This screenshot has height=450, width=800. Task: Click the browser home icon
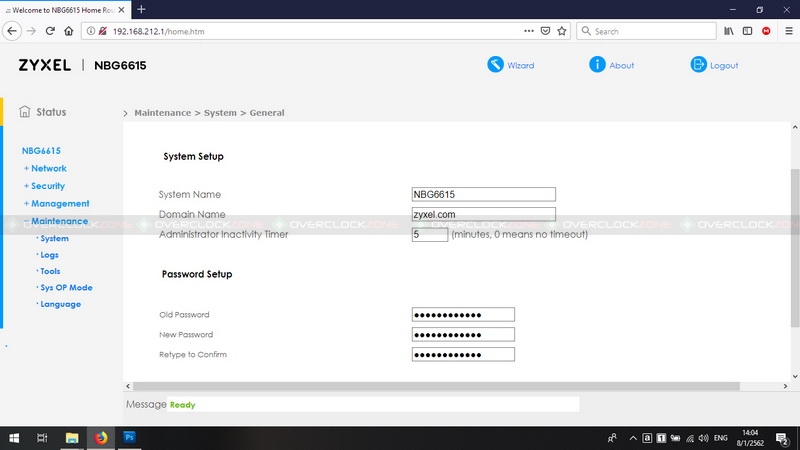(68, 31)
